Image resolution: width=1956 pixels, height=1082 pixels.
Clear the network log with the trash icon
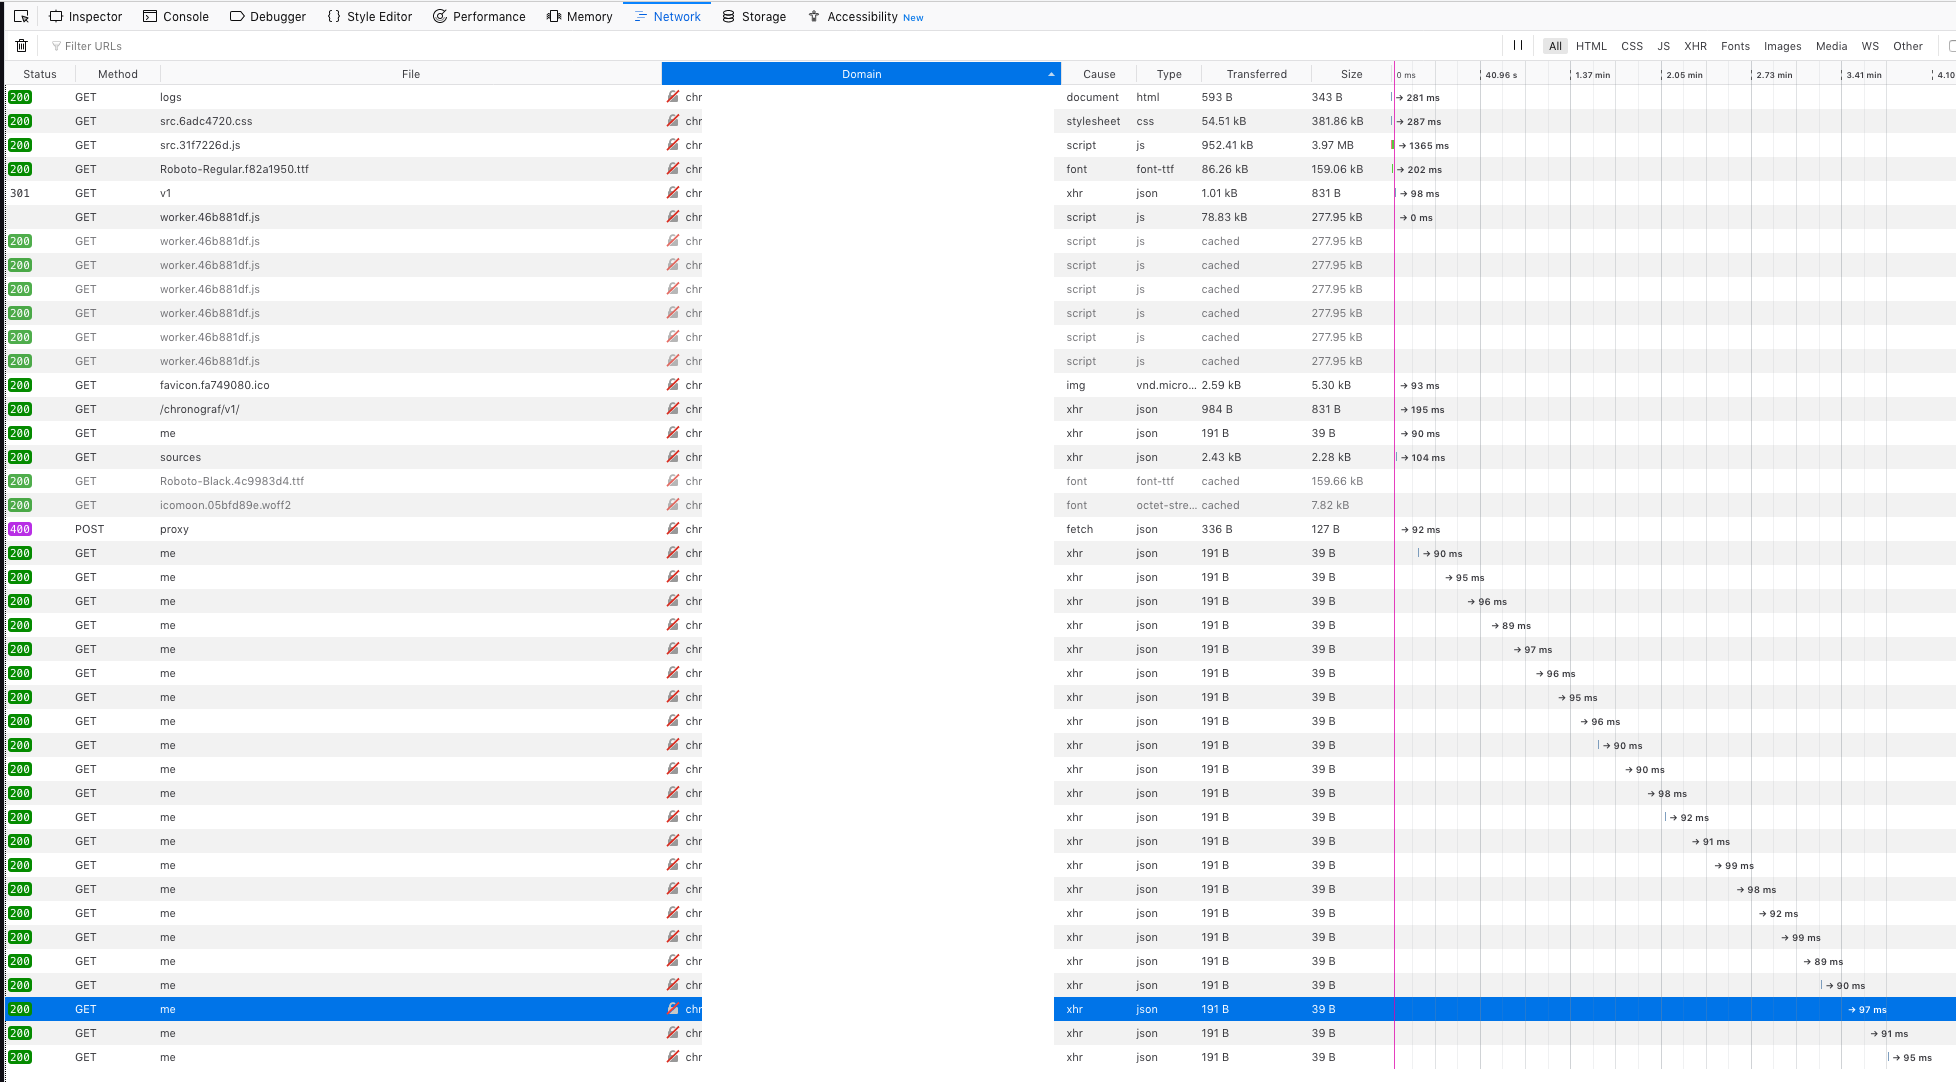21,45
